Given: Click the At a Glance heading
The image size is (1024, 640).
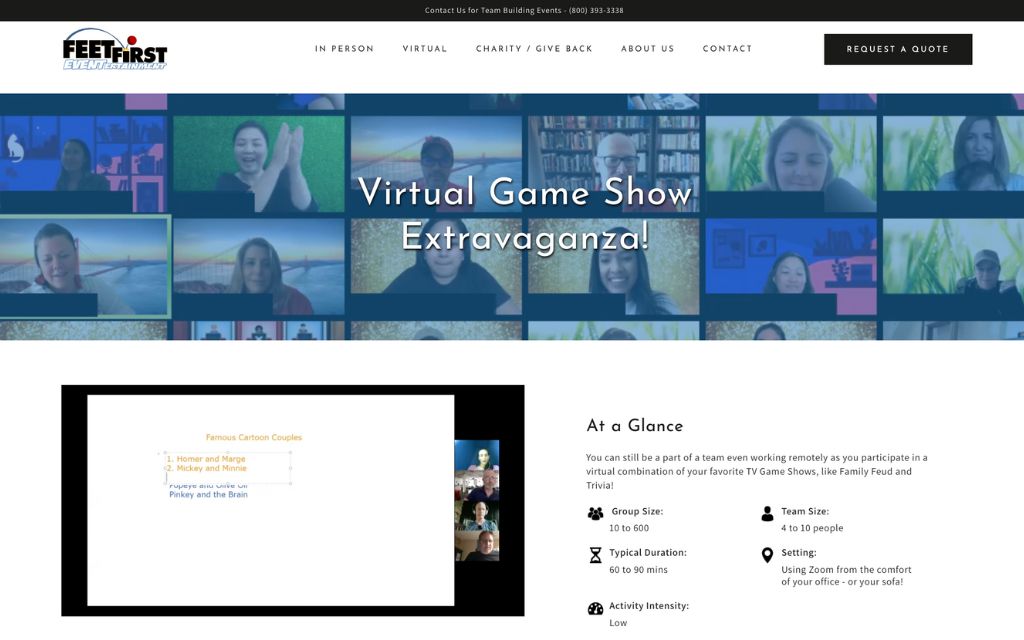Looking at the screenshot, I should click(x=634, y=426).
